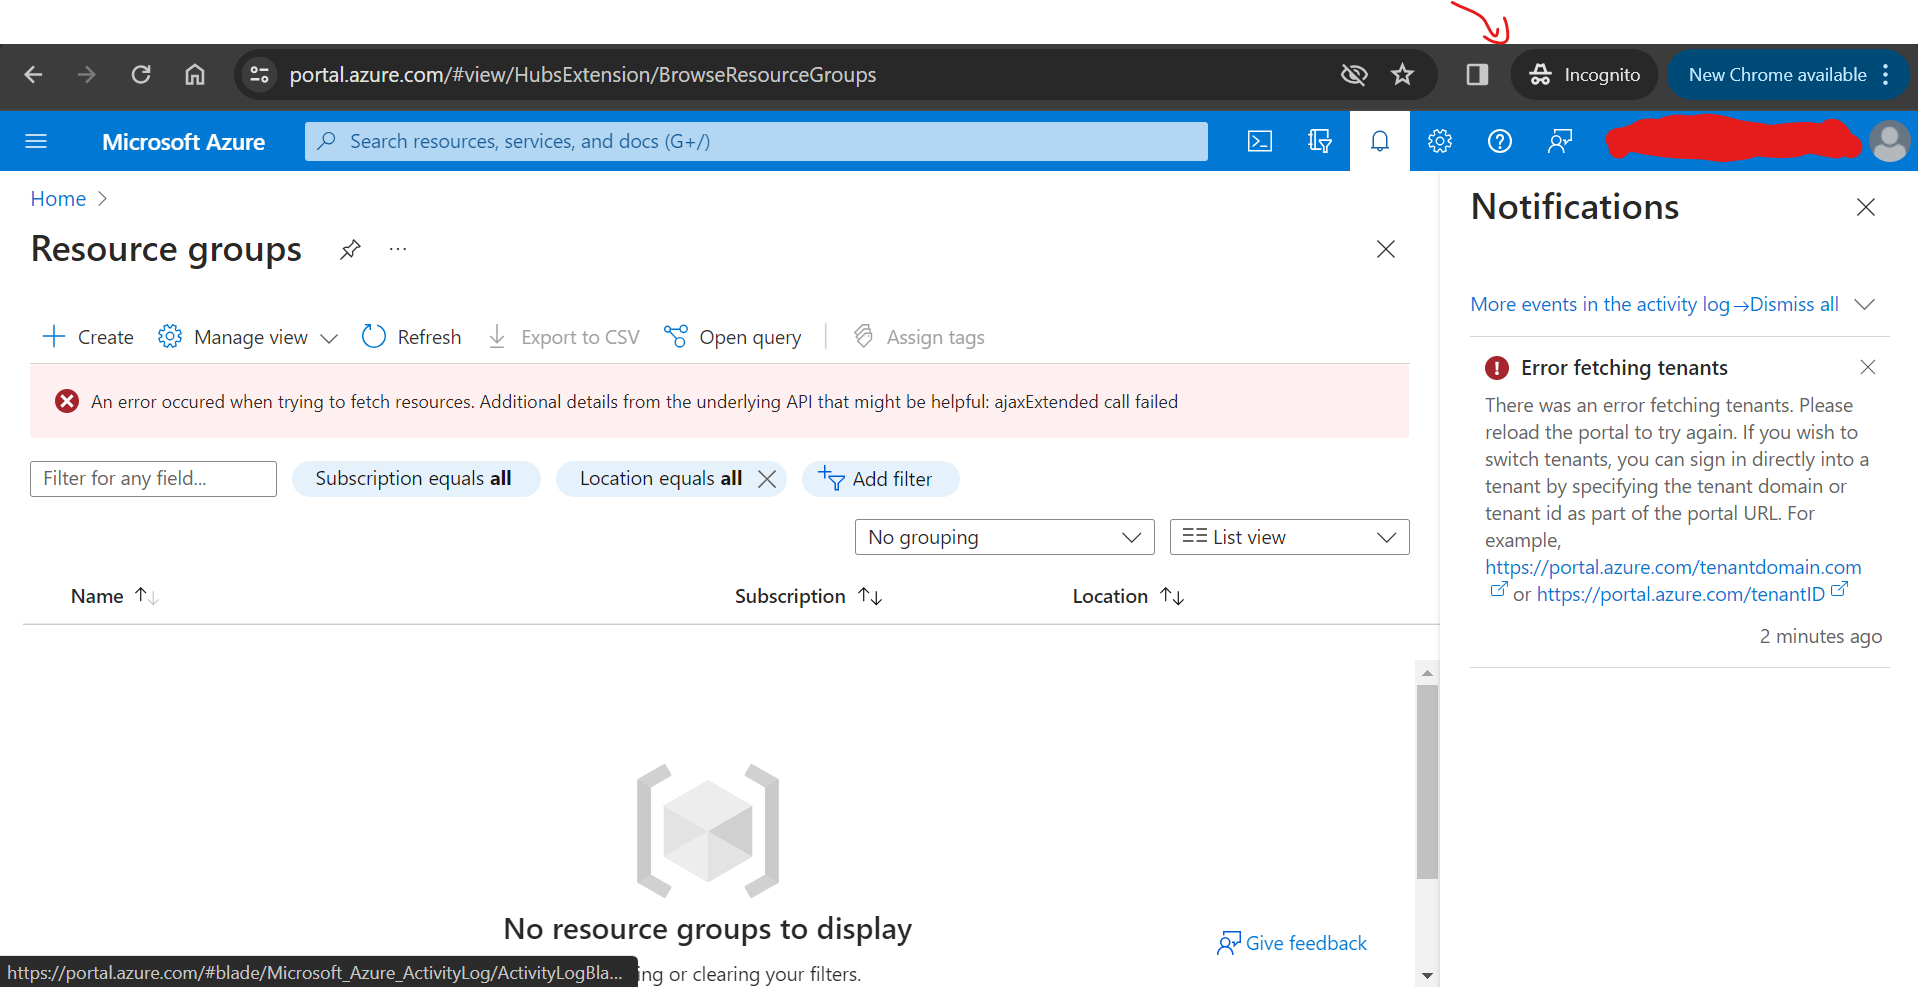Open Azure portal hamburger menu
Image resolution: width=1918 pixels, height=987 pixels.
[36, 141]
